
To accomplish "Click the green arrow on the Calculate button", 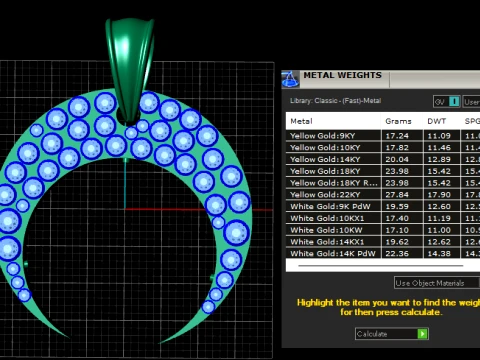I will pos(423,334).
